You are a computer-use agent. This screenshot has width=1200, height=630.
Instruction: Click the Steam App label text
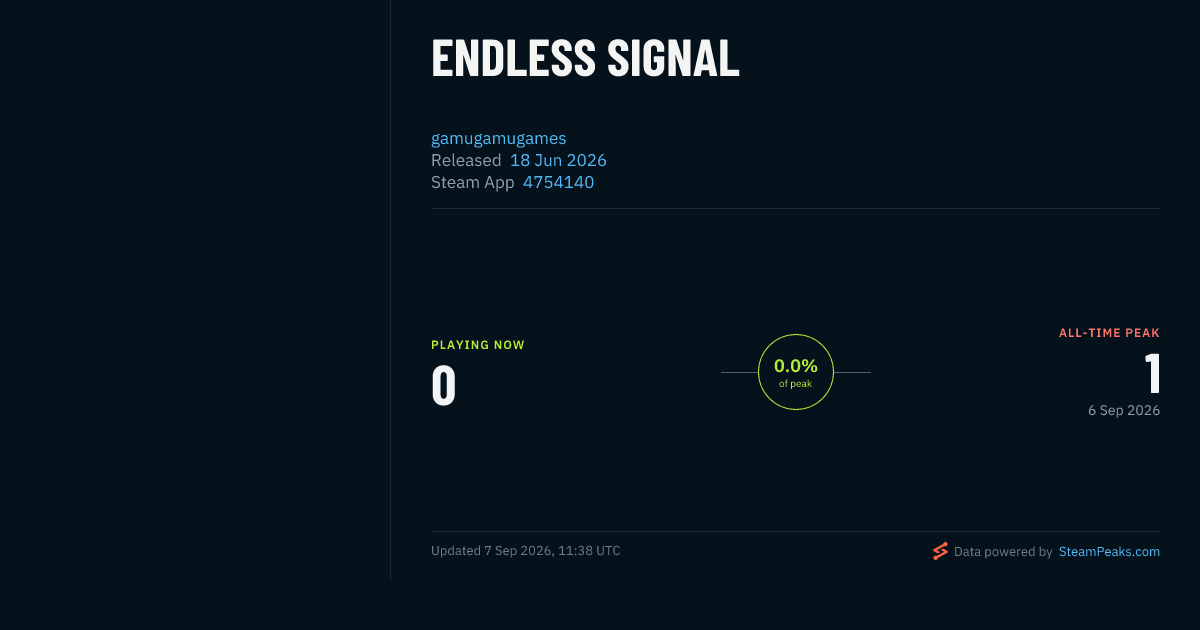pos(473,182)
